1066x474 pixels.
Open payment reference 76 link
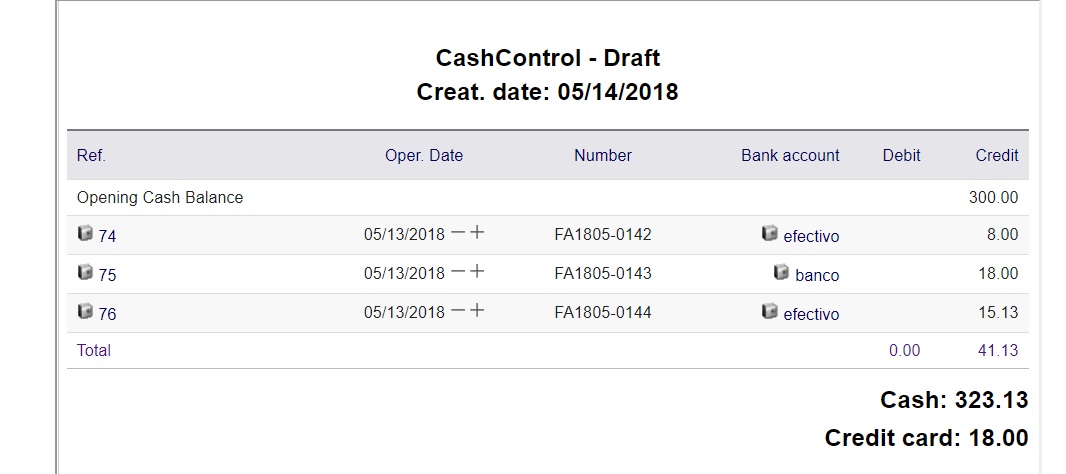[107, 315]
